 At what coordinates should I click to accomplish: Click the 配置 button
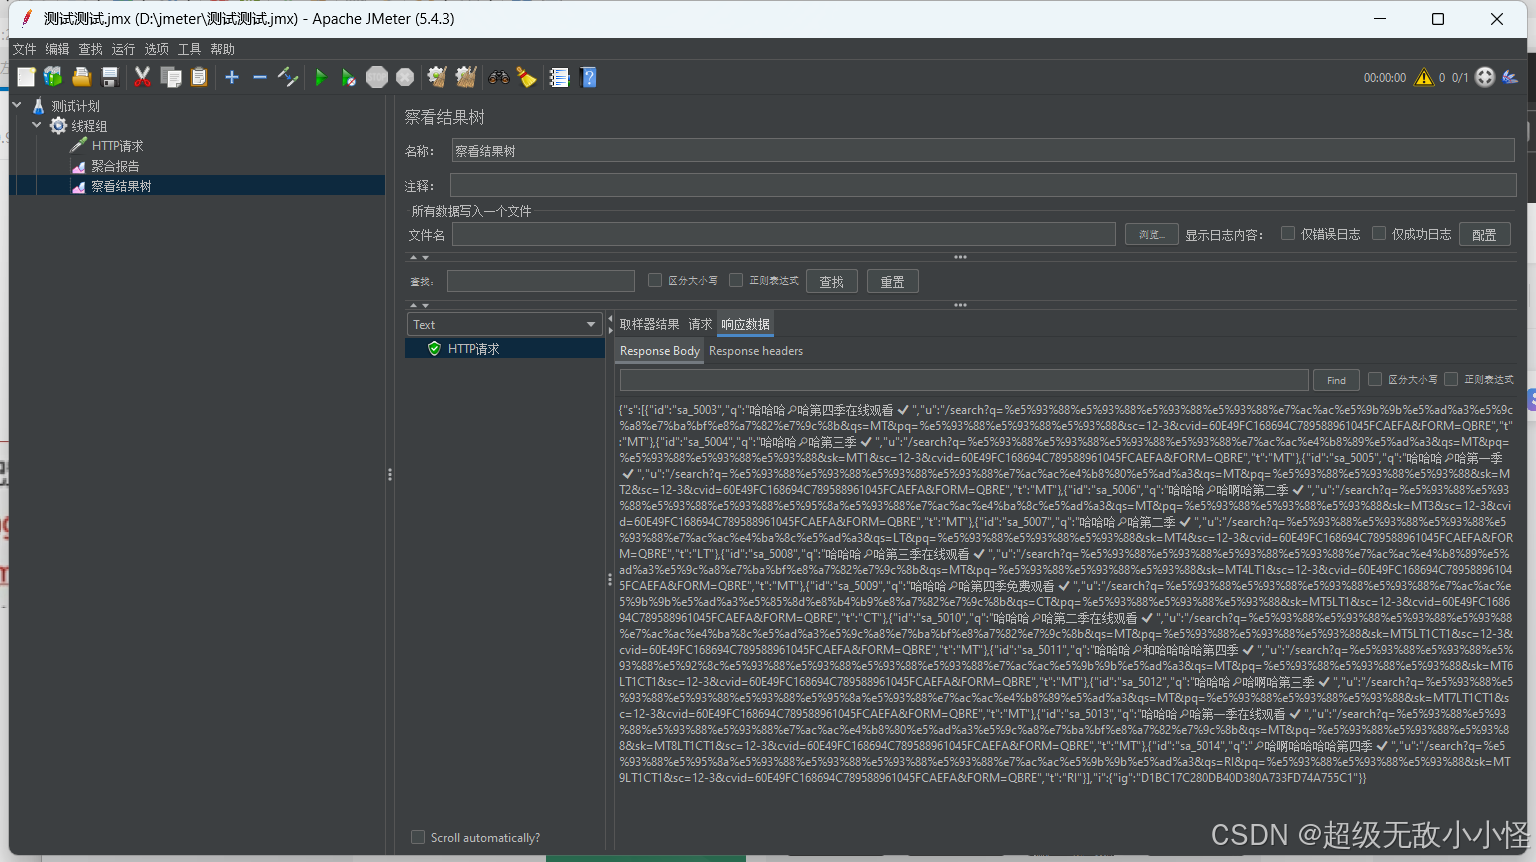1484,234
